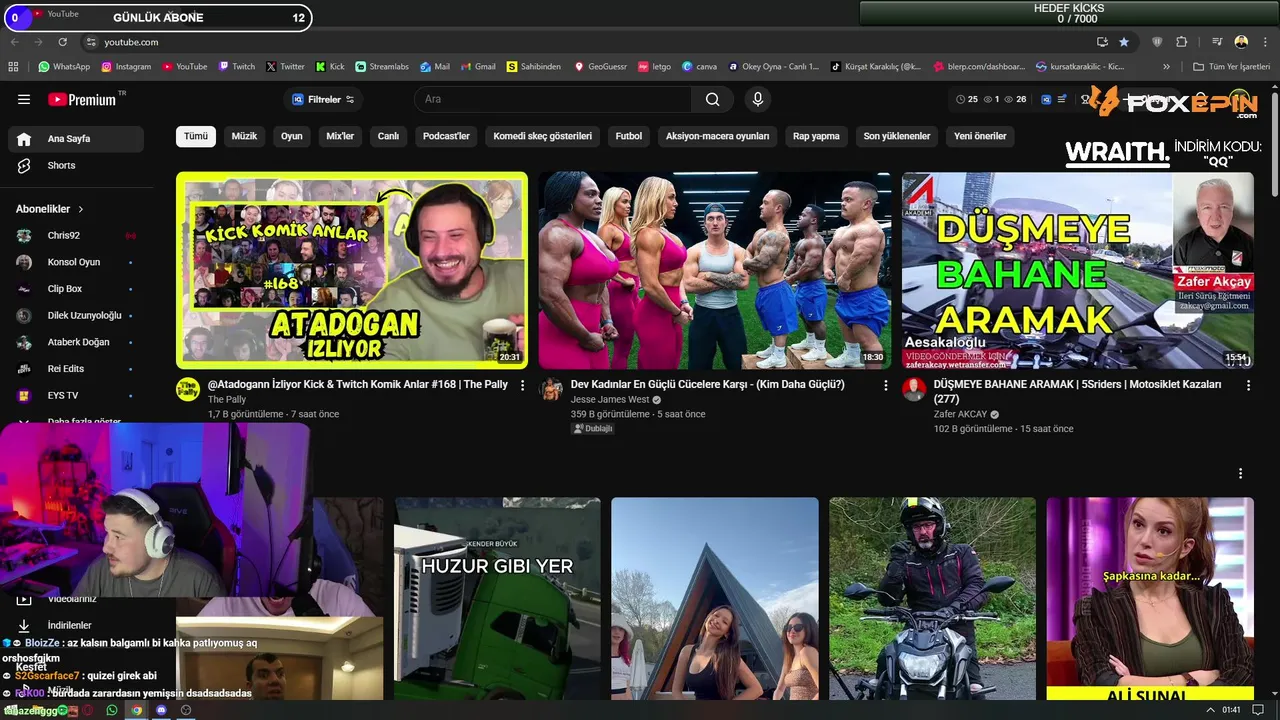Open the İndirilenler sidebar entry
The height and width of the screenshot is (720, 1280).
(x=76, y=625)
